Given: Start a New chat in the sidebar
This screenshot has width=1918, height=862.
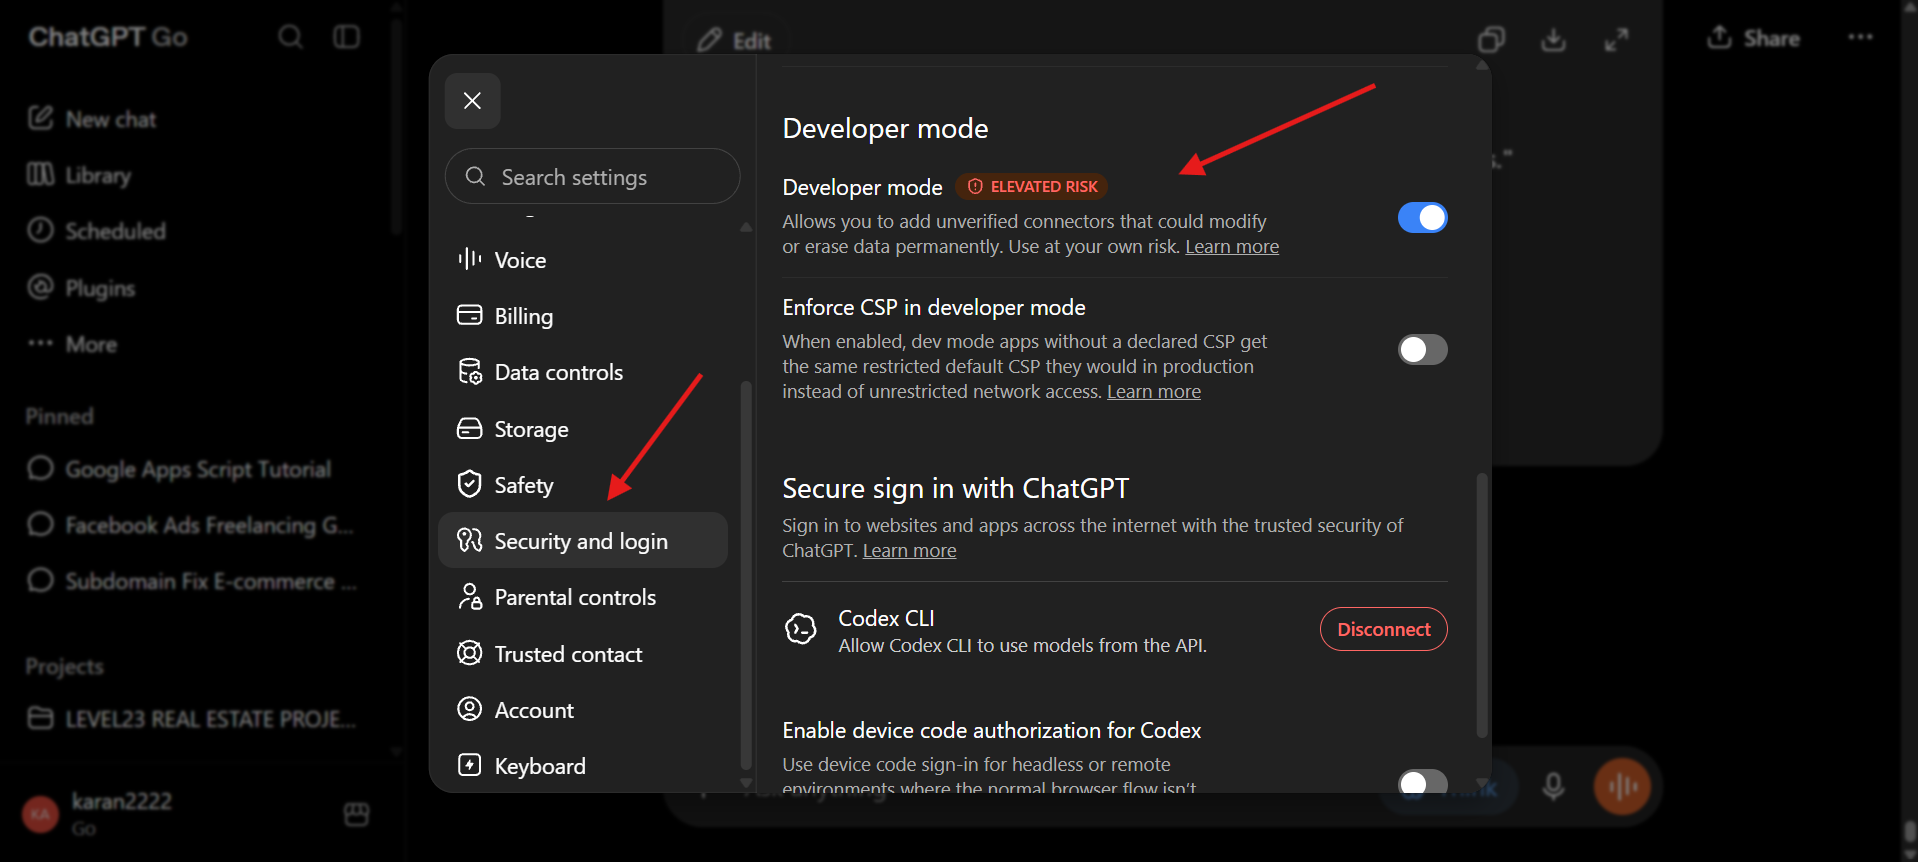Looking at the screenshot, I should pyautogui.click(x=92, y=119).
